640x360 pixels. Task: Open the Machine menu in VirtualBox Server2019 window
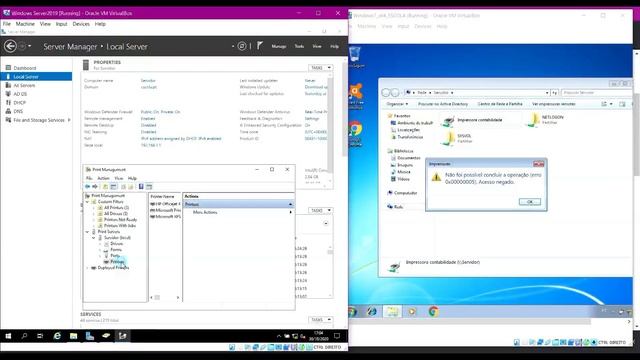click(25, 24)
